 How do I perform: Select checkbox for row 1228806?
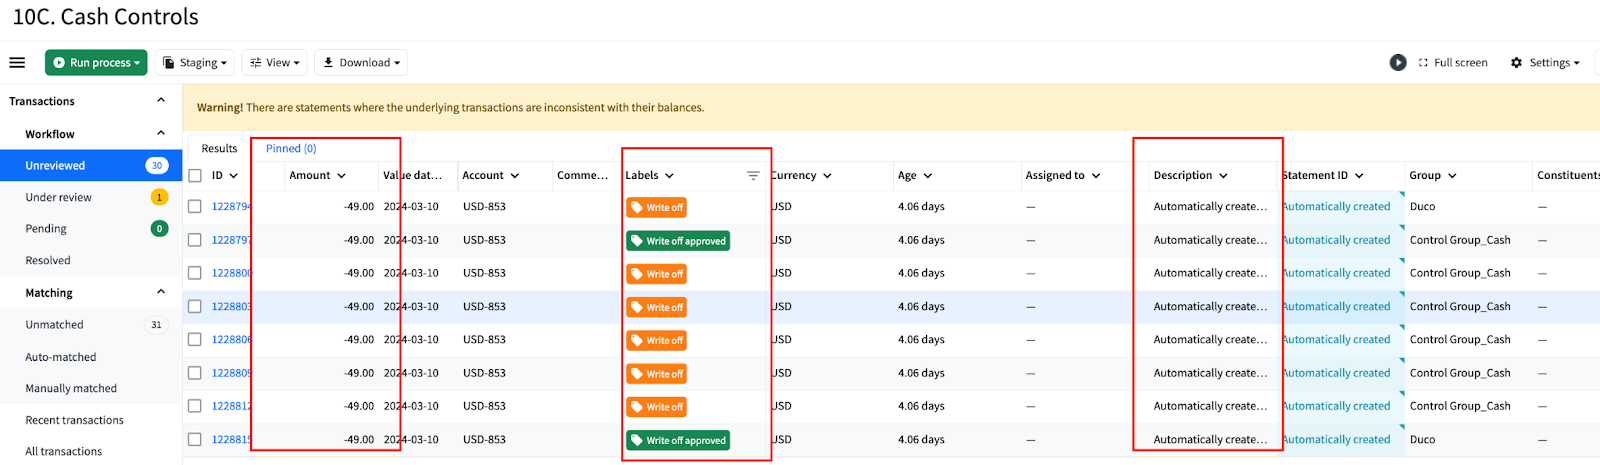click(x=195, y=339)
